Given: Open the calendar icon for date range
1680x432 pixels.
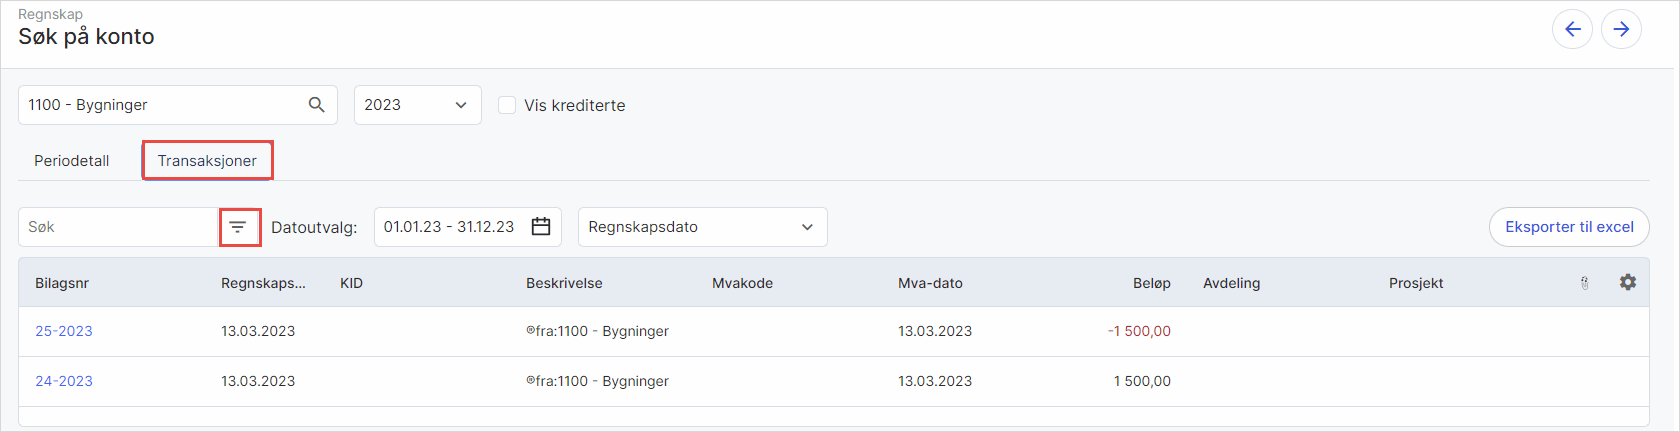Looking at the screenshot, I should point(541,227).
